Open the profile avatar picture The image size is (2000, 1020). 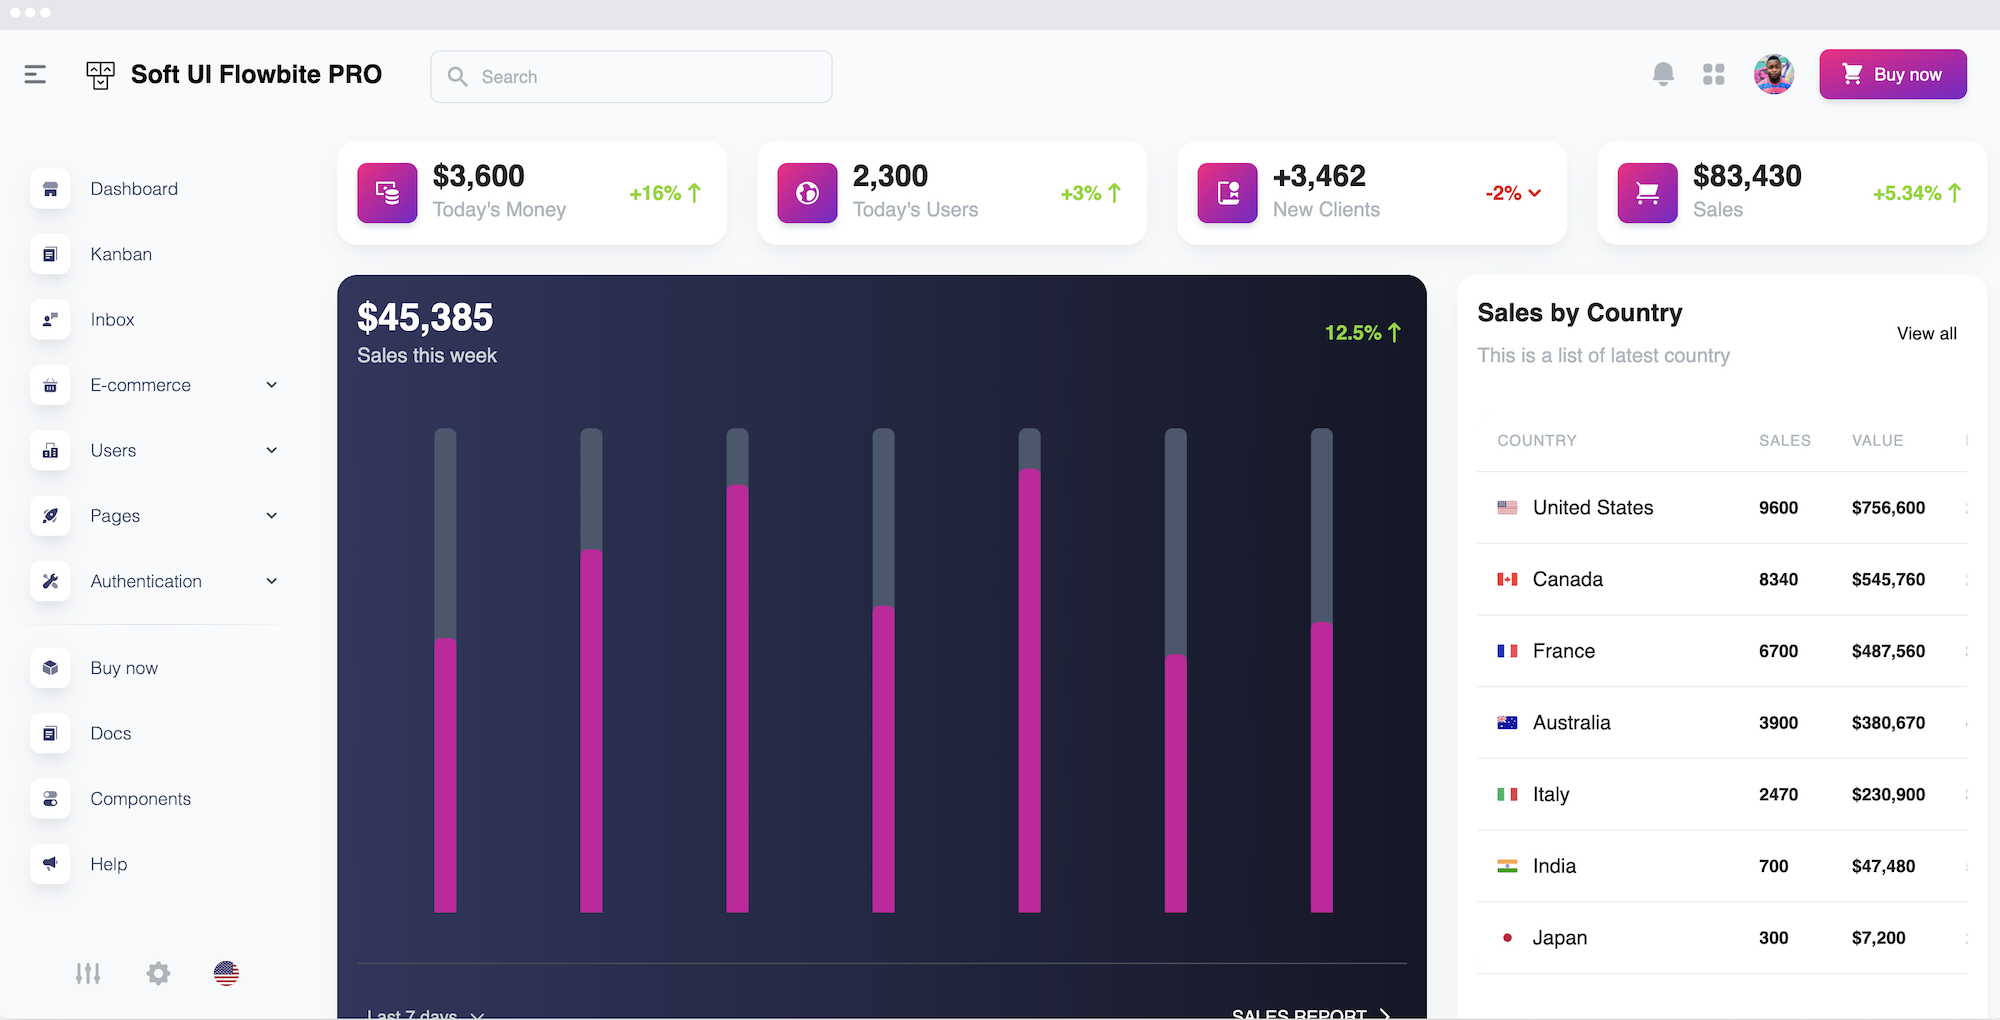point(1773,74)
